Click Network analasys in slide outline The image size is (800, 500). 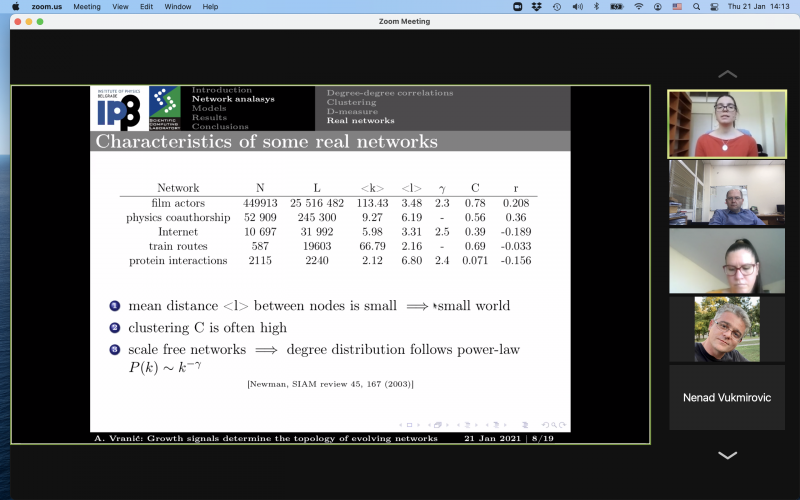pyautogui.click(x=233, y=99)
